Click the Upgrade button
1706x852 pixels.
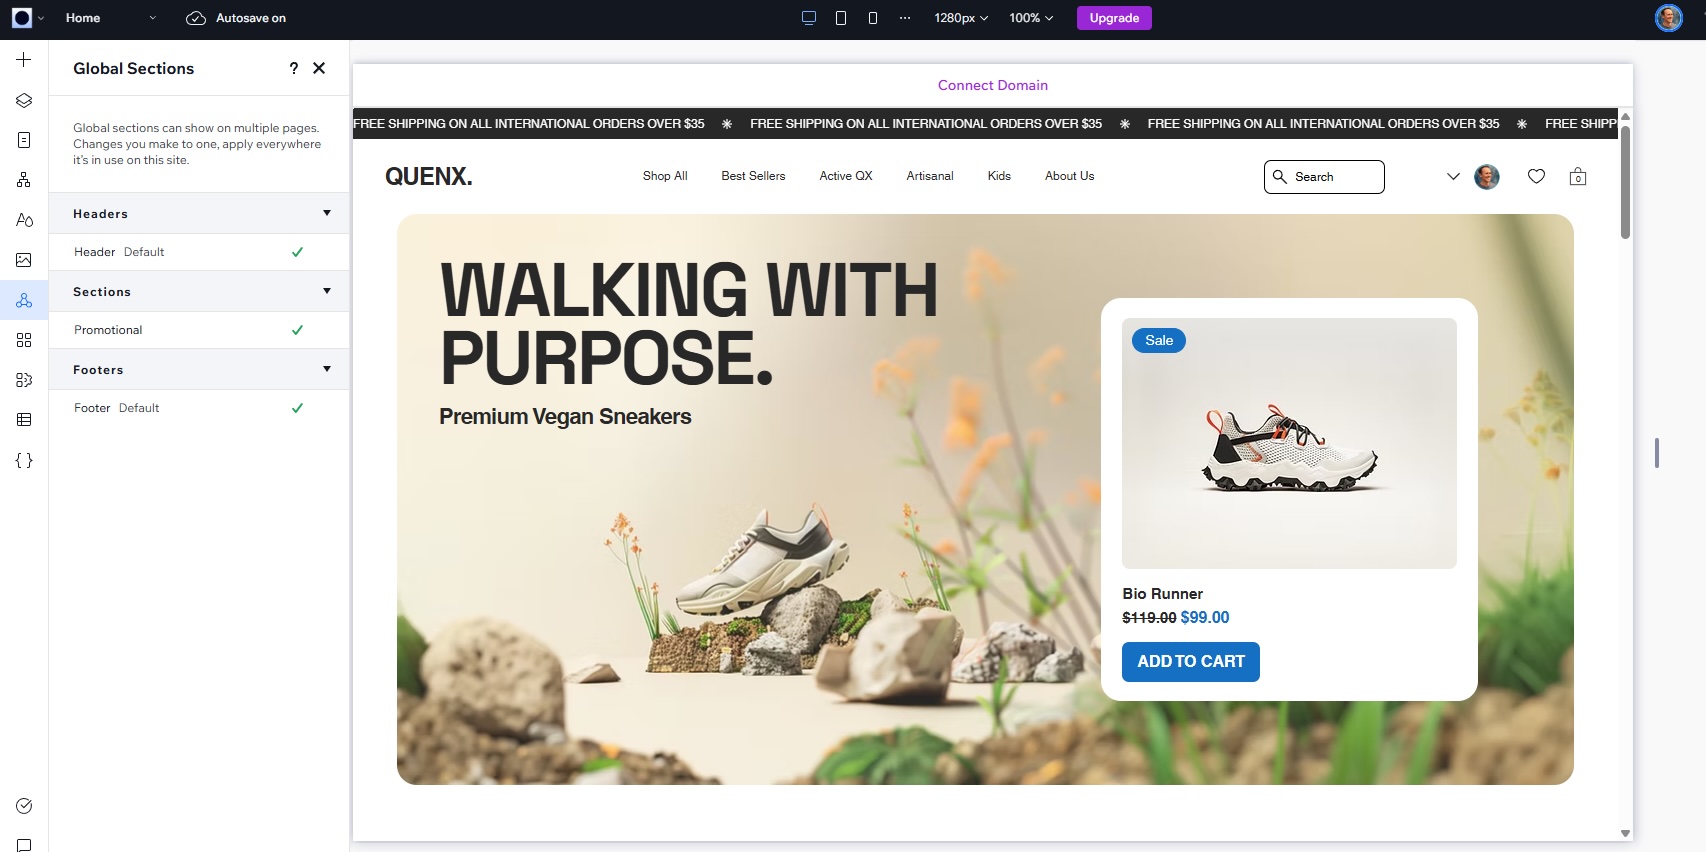(x=1114, y=18)
